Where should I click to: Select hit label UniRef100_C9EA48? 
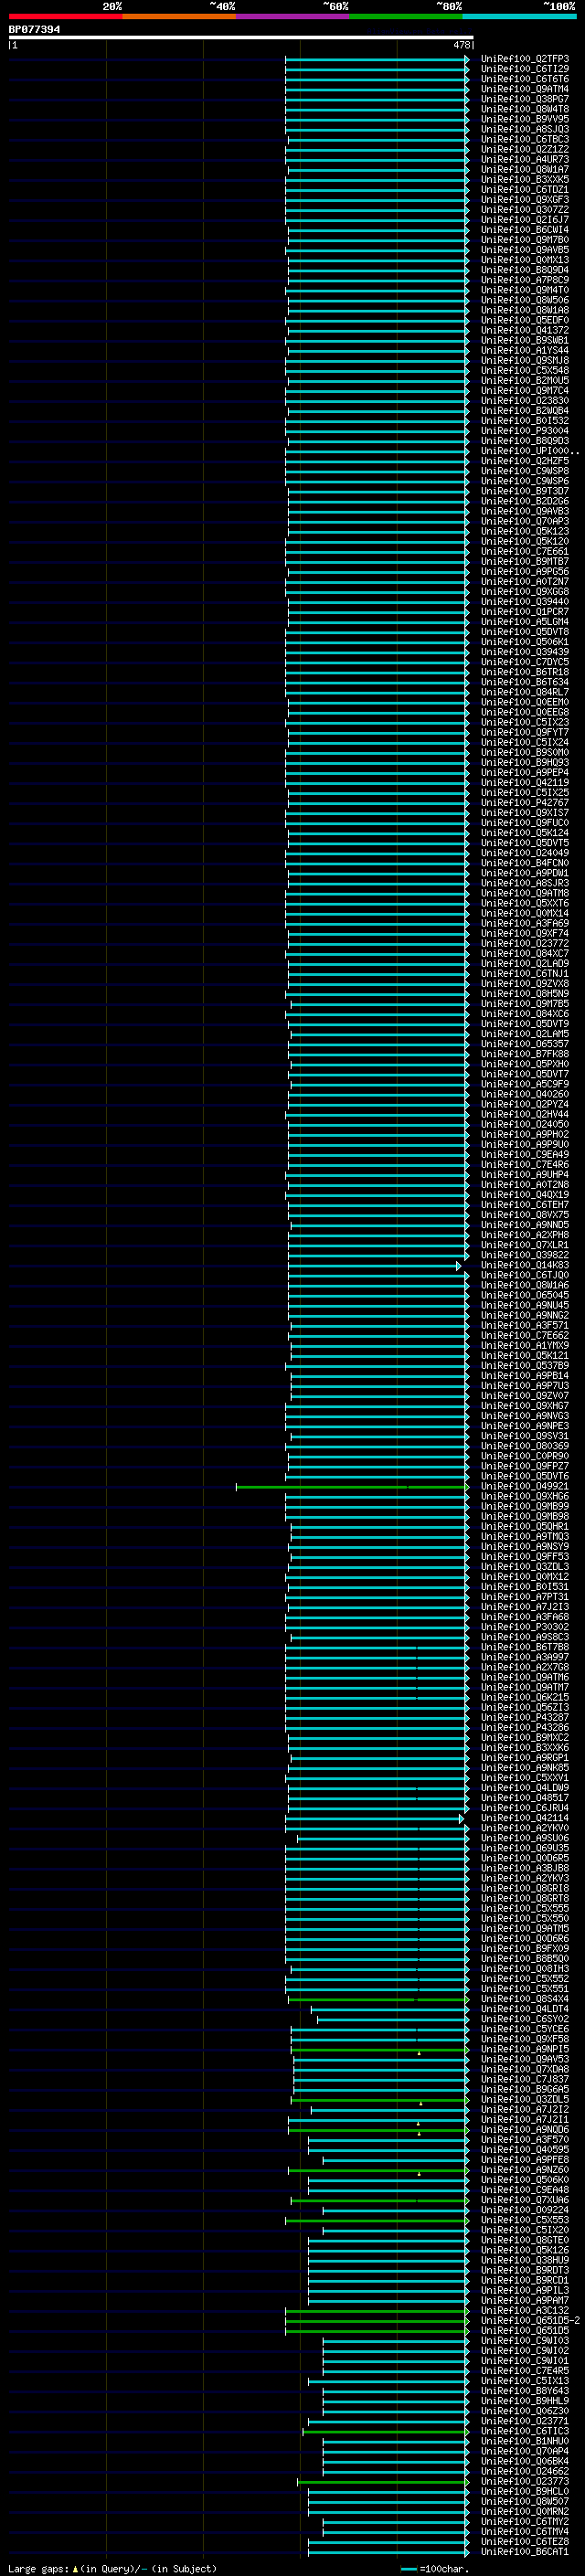(525, 2190)
